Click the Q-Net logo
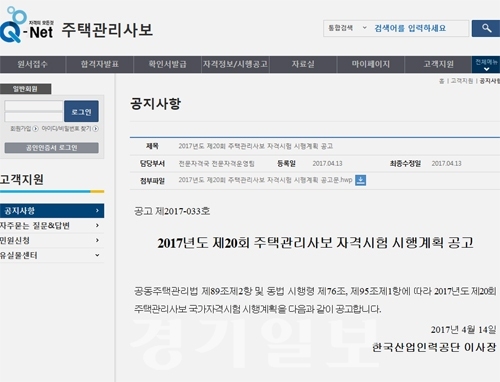The image size is (500, 382). pyautogui.click(x=26, y=25)
